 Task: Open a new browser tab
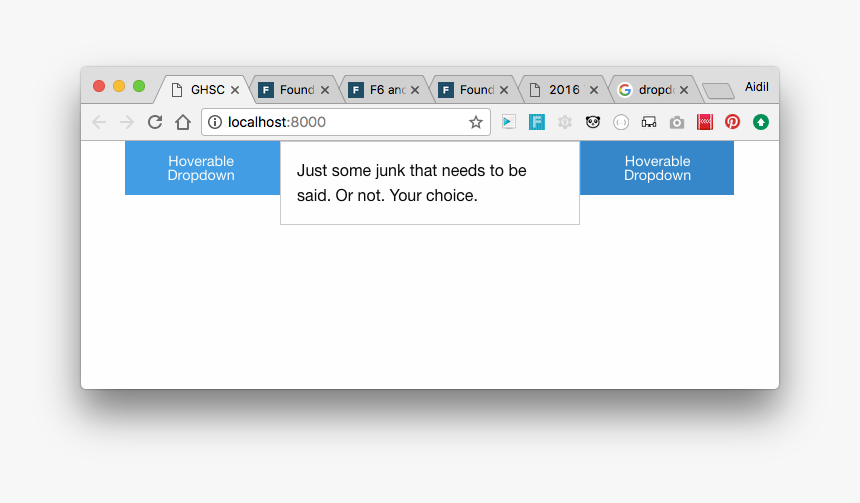click(x=718, y=91)
